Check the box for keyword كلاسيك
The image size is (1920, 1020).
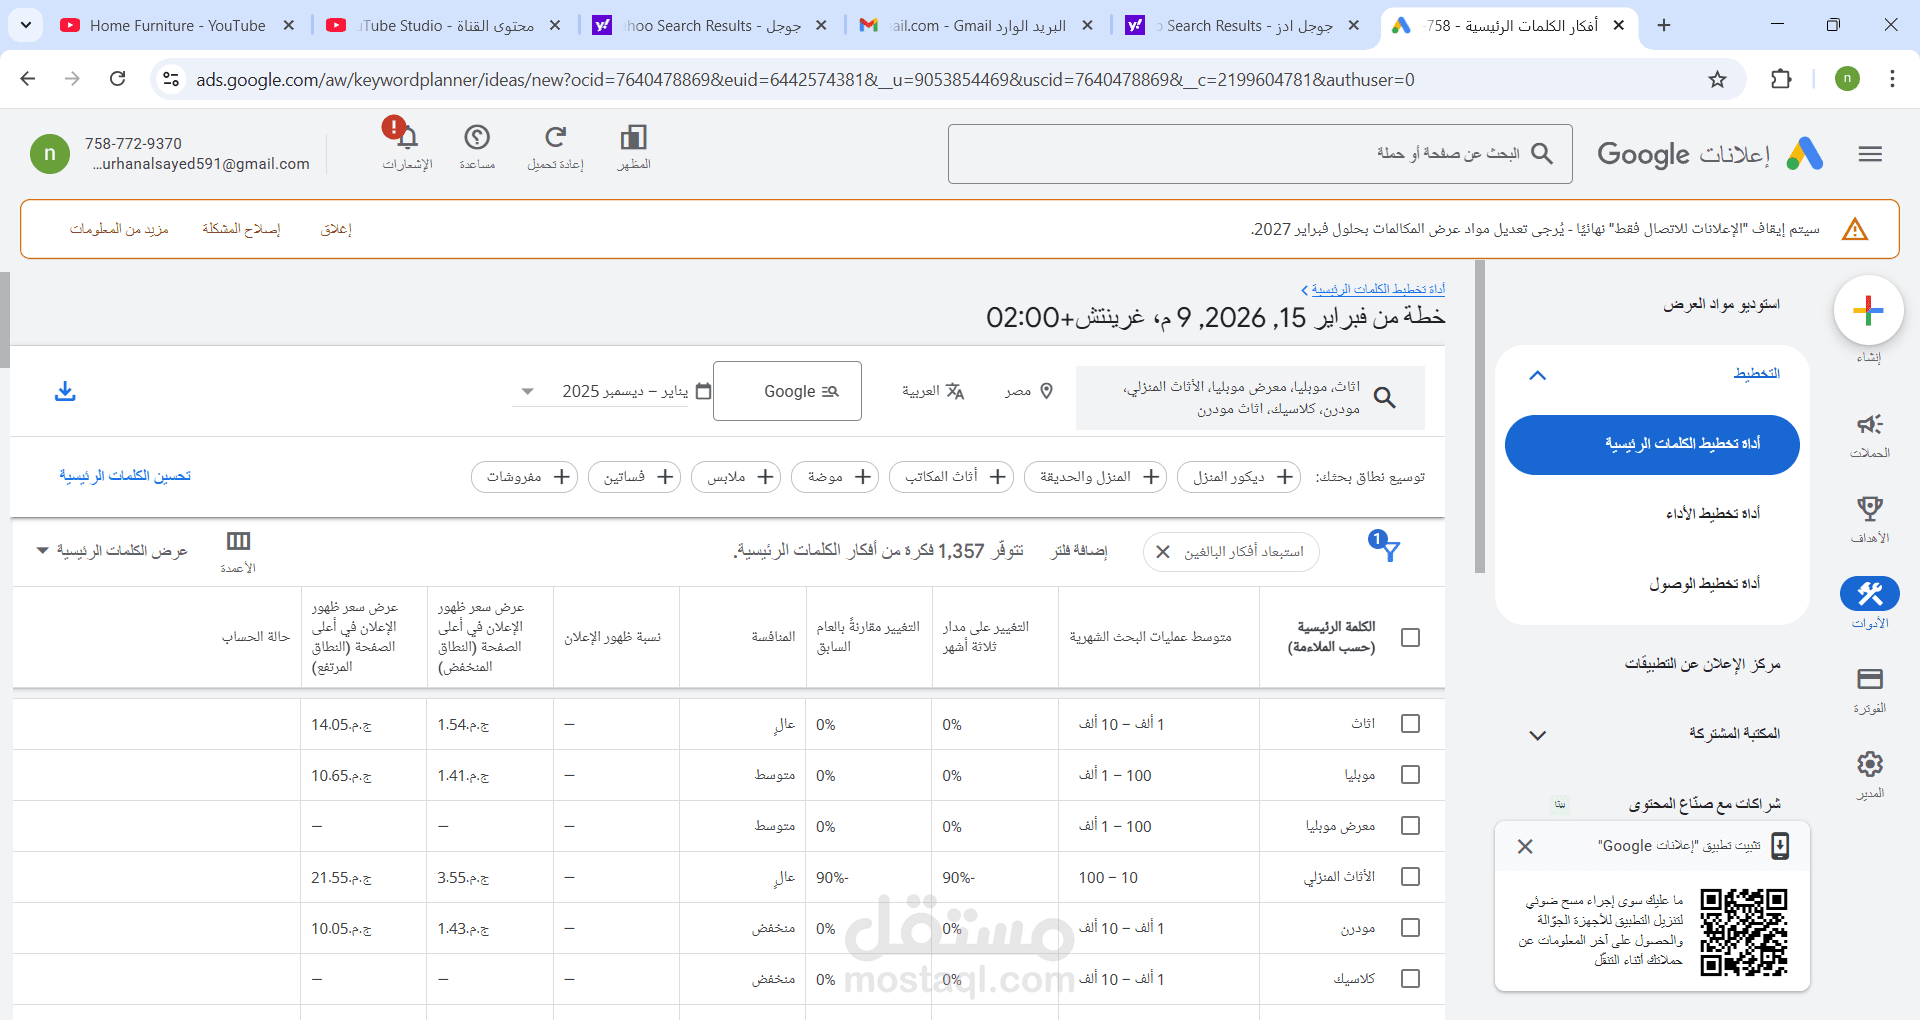(x=1410, y=978)
